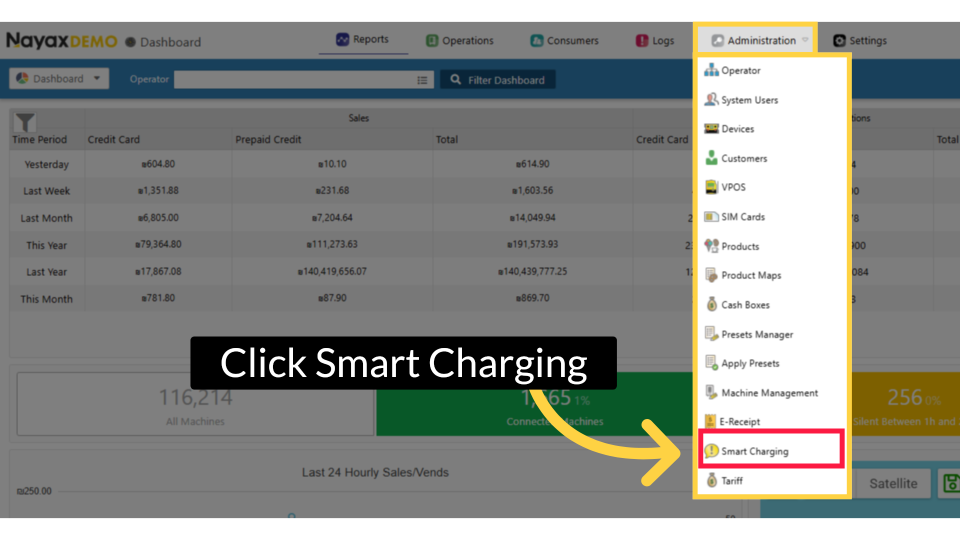The image size is (960, 540).
Task: Click the Prepaid Credit column header
Action: (268, 140)
